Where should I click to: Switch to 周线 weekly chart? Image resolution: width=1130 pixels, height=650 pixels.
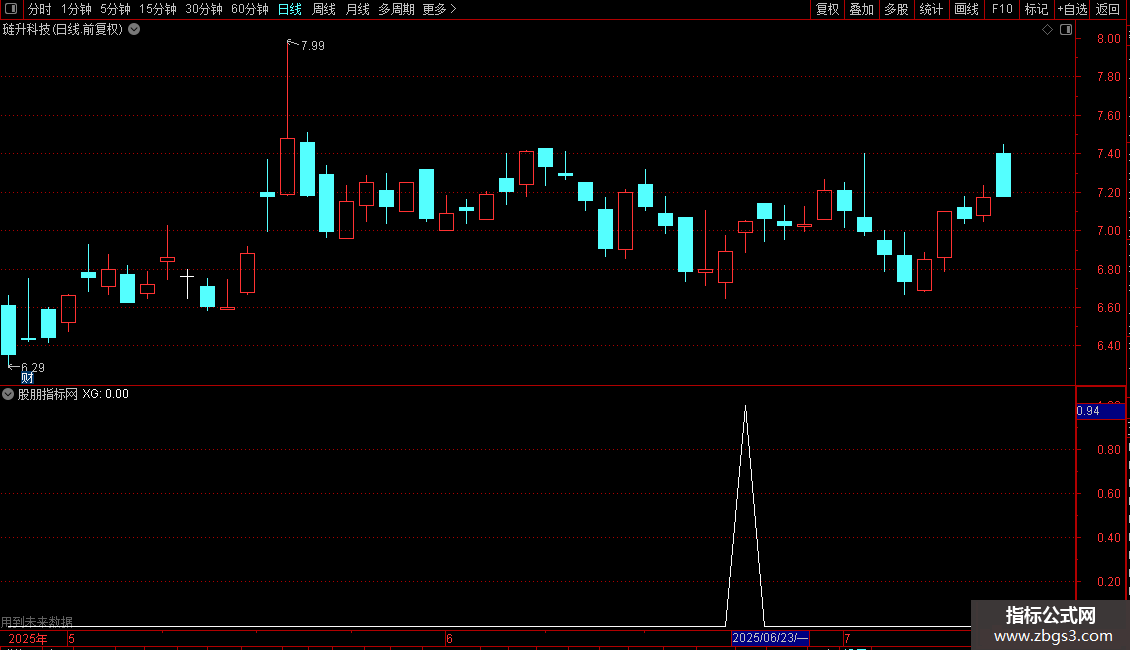[x=324, y=9]
